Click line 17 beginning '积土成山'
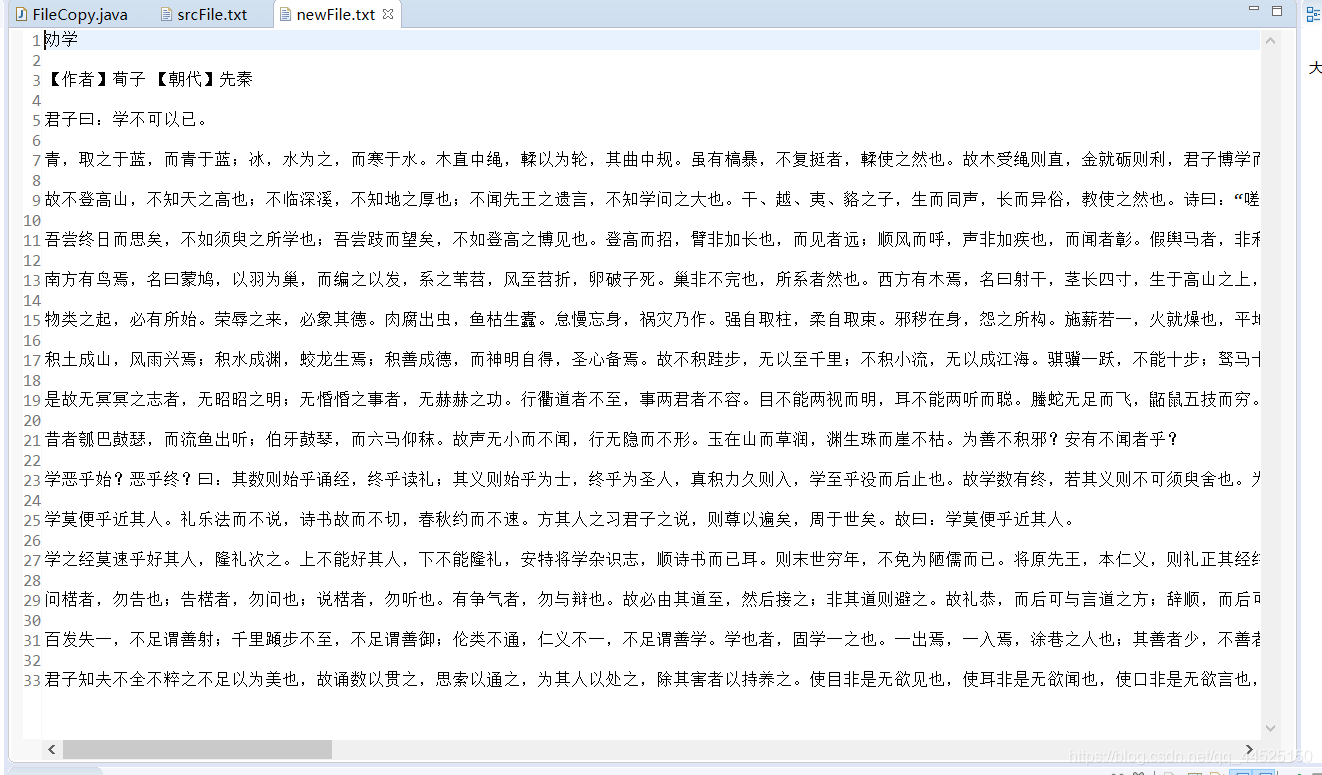 pyautogui.click(x=651, y=360)
